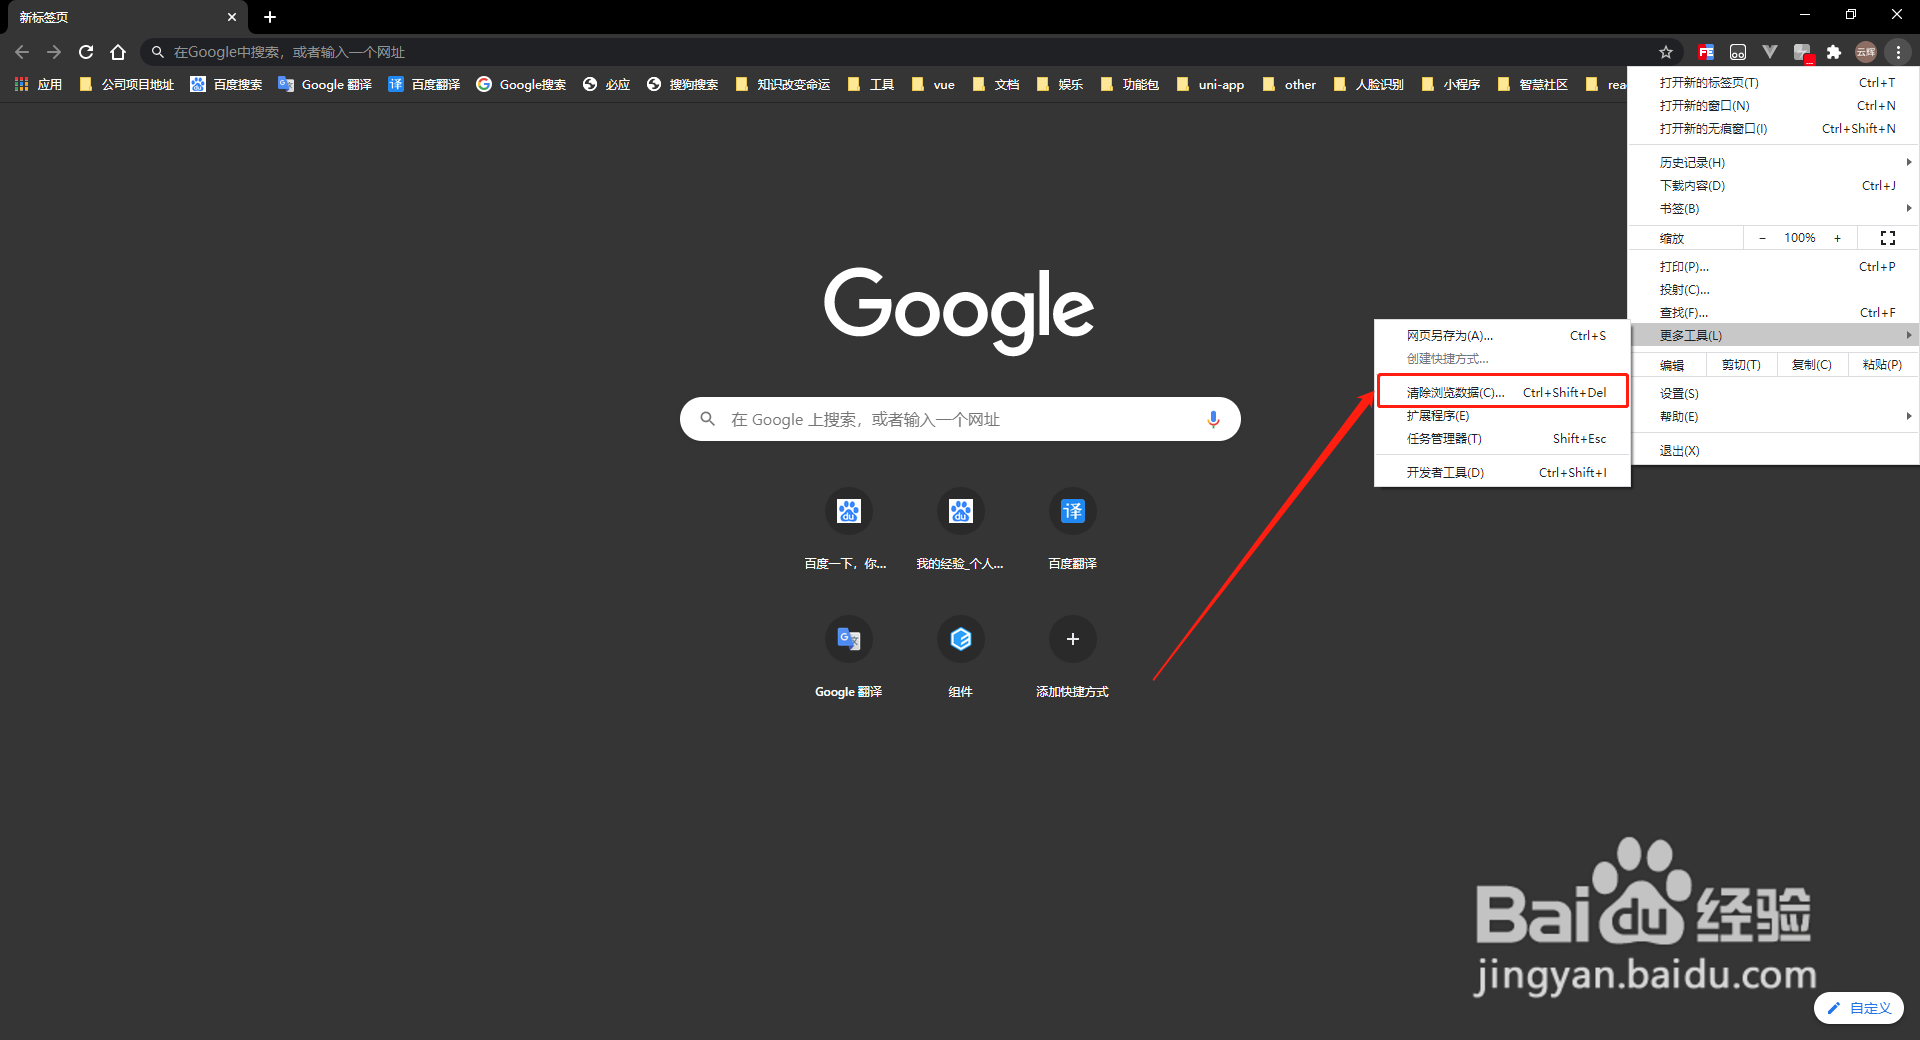
Task: Select 投射(C)... menu item
Action: tap(1774, 289)
